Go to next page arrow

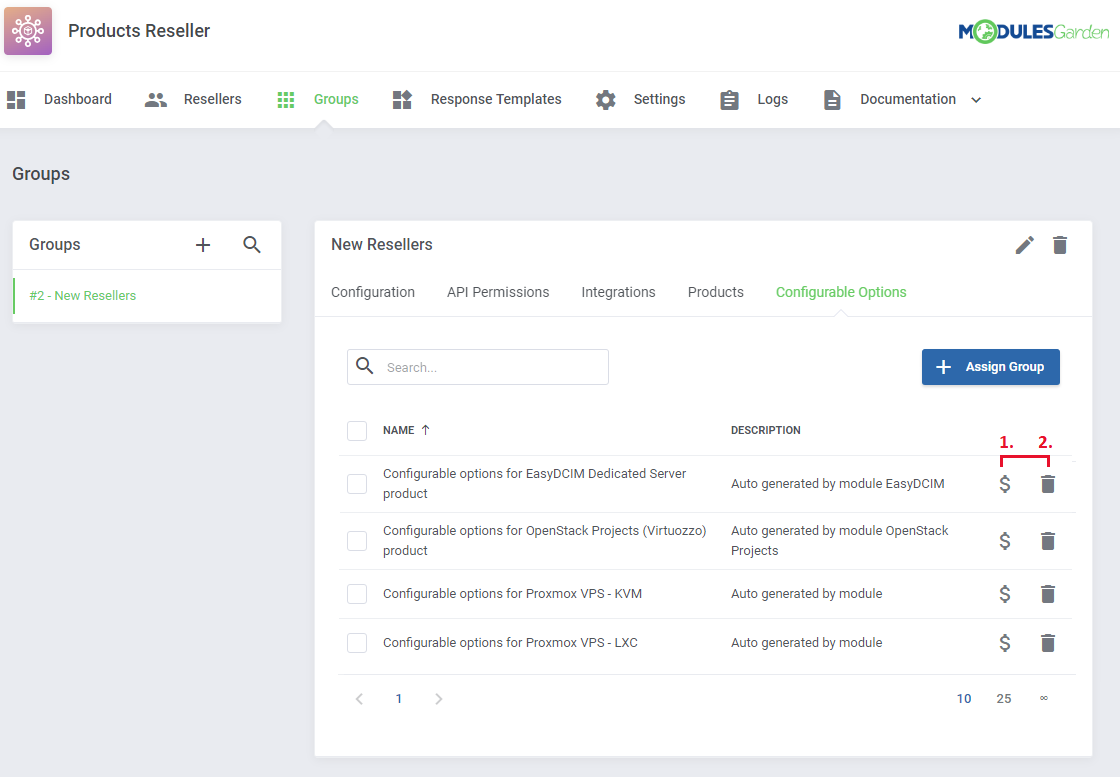[439, 699]
